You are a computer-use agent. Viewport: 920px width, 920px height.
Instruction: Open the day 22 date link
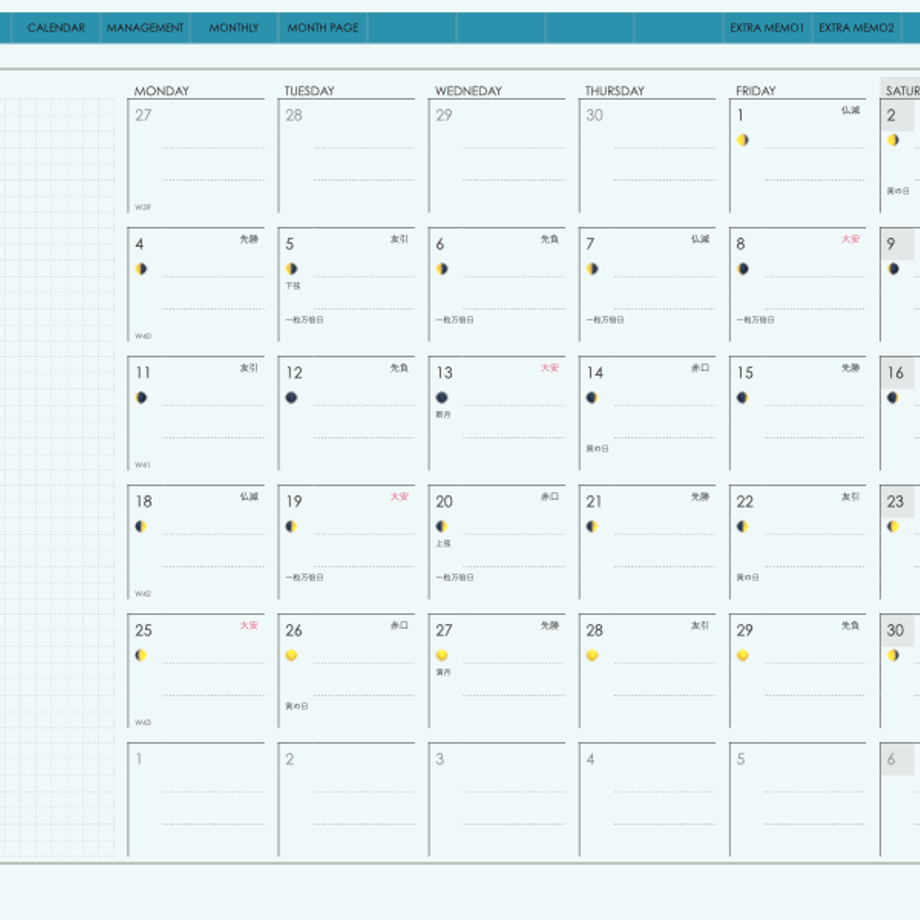(x=745, y=501)
